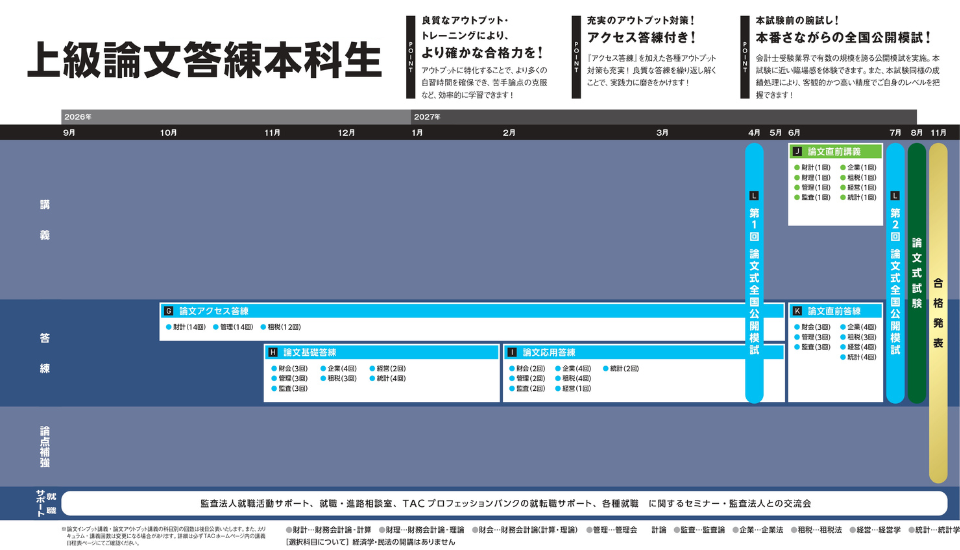The width and height of the screenshot is (960, 550).
Task: Click the 答練 row label
Action: point(45,353)
